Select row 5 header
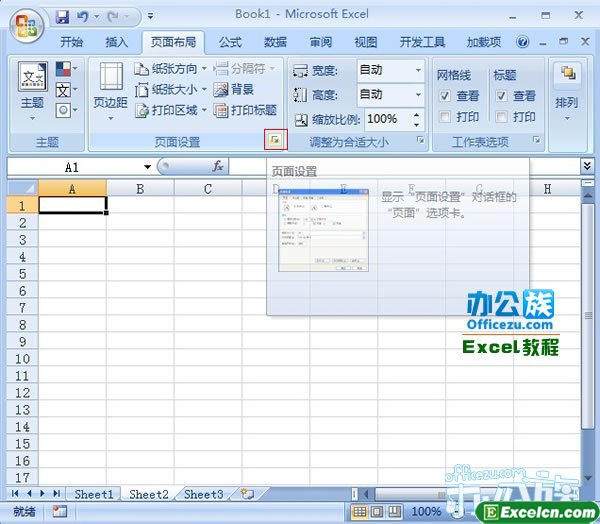600x524 pixels. pos(23,274)
